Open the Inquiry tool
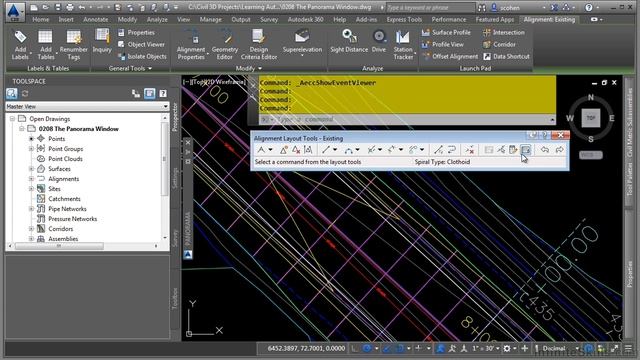 click(x=102, y=41)
